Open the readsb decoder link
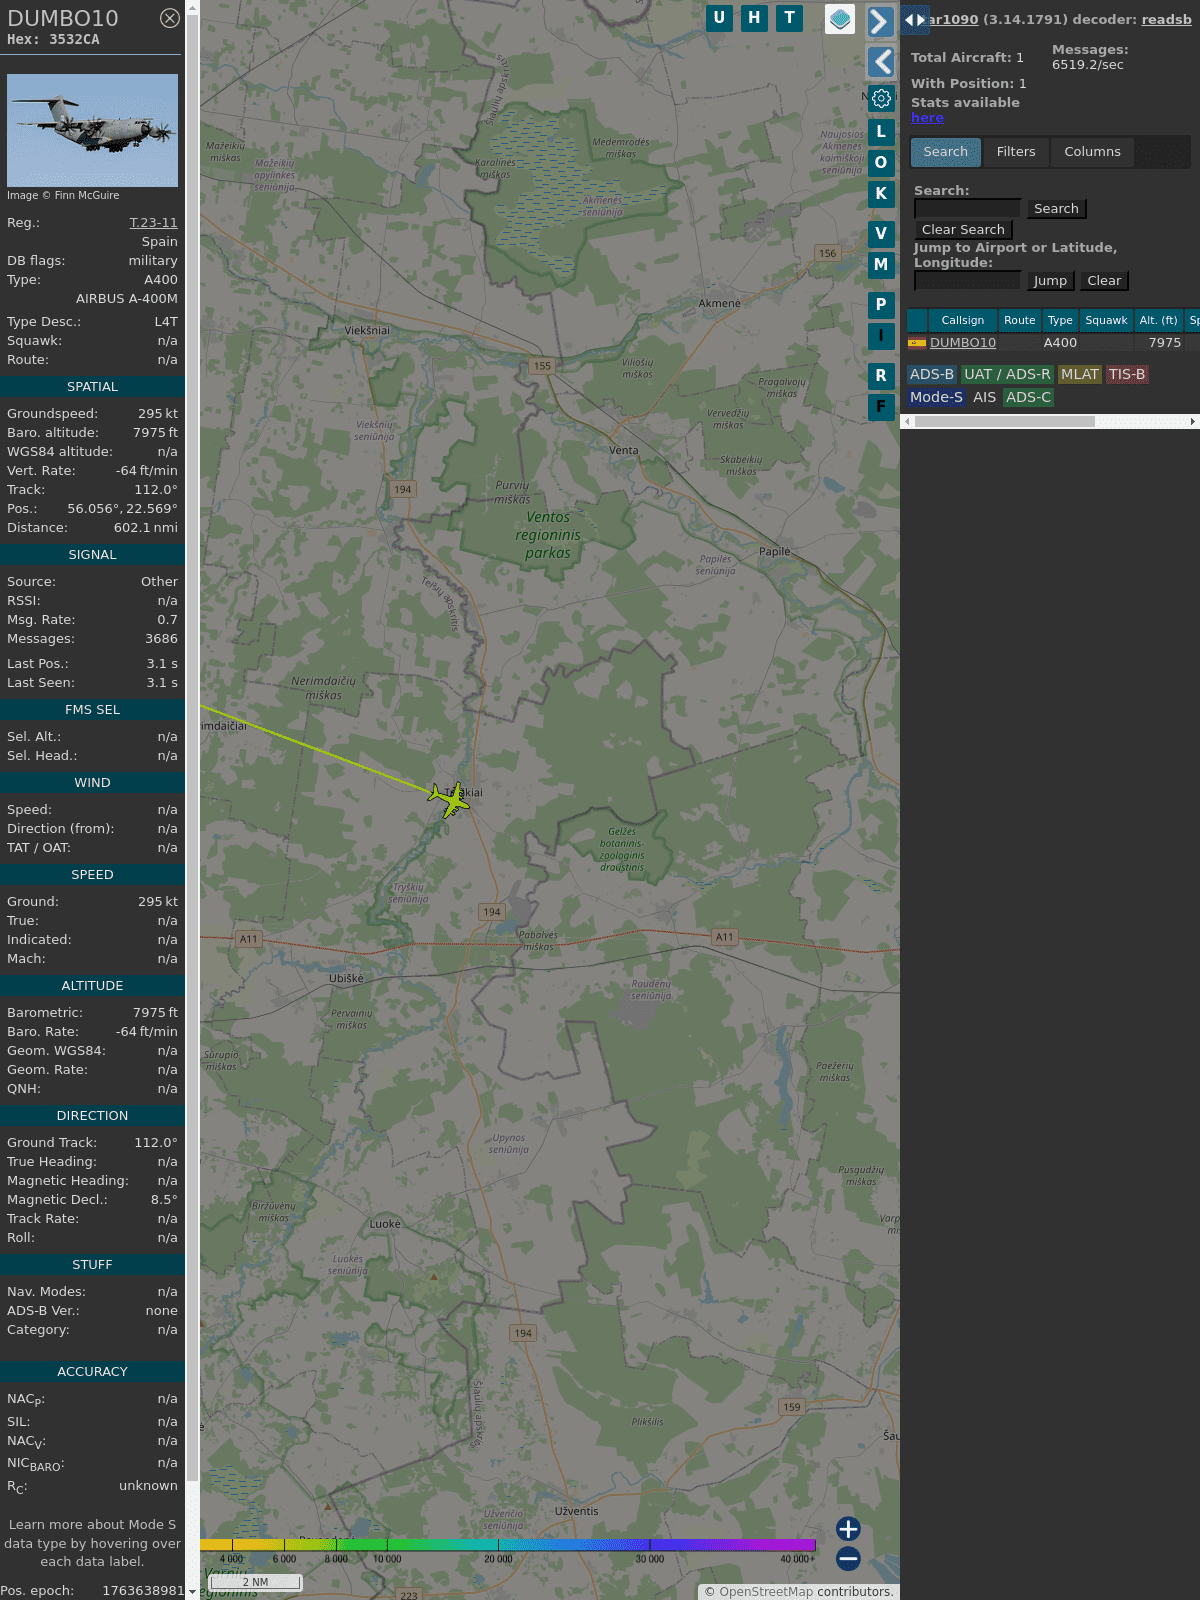Image resolution: width=1200 pixels, height=1600 pixels. pos(1166,19)
